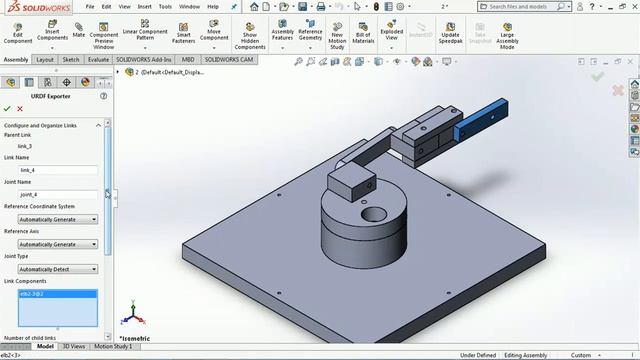Image resolution: width=640 pixels, height=360 pixels.
Task: Expand the assembly 2 tree node
Action: click(x=118, y=72)
